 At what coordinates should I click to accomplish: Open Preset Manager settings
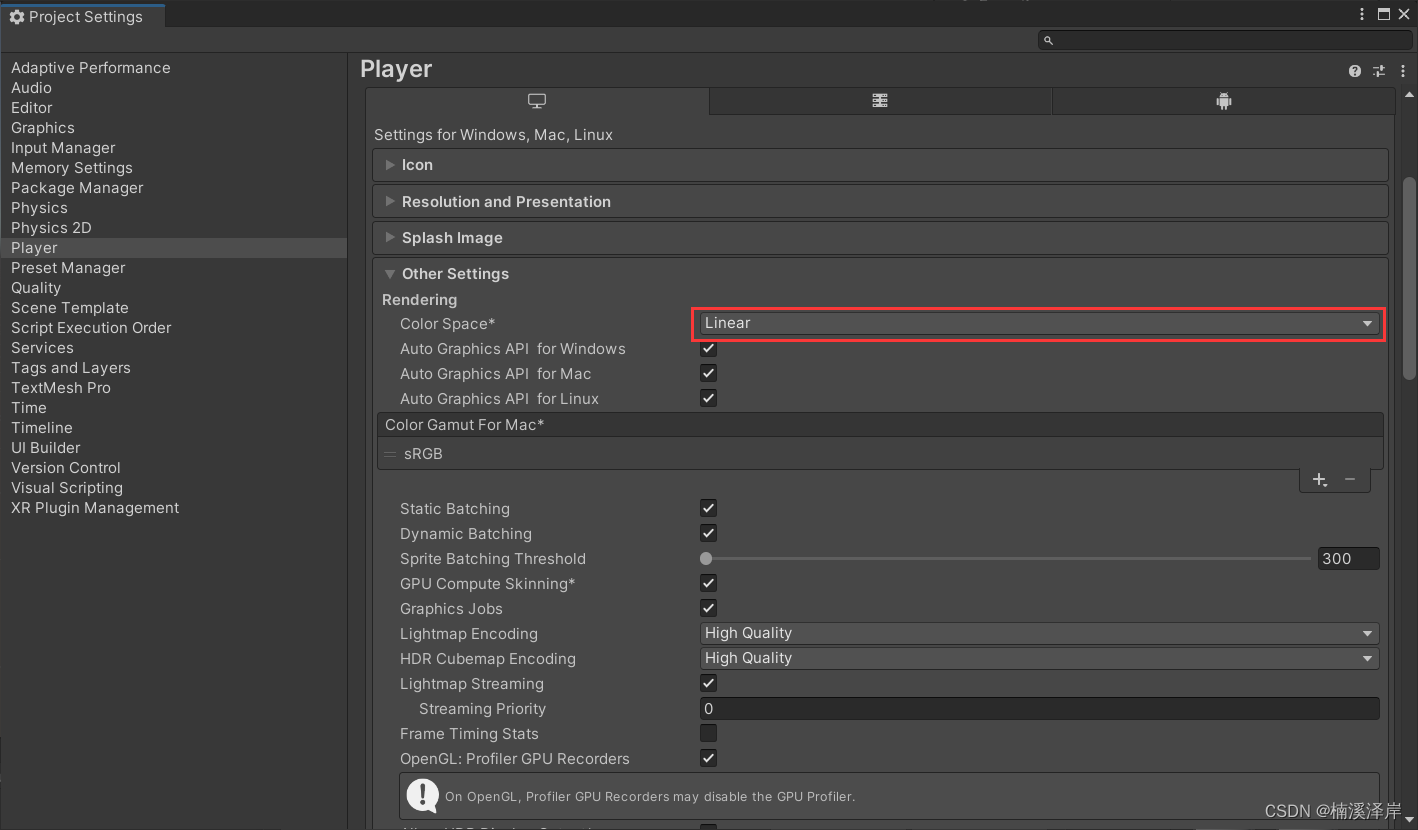pyautogui.click(x=68, y=268)
